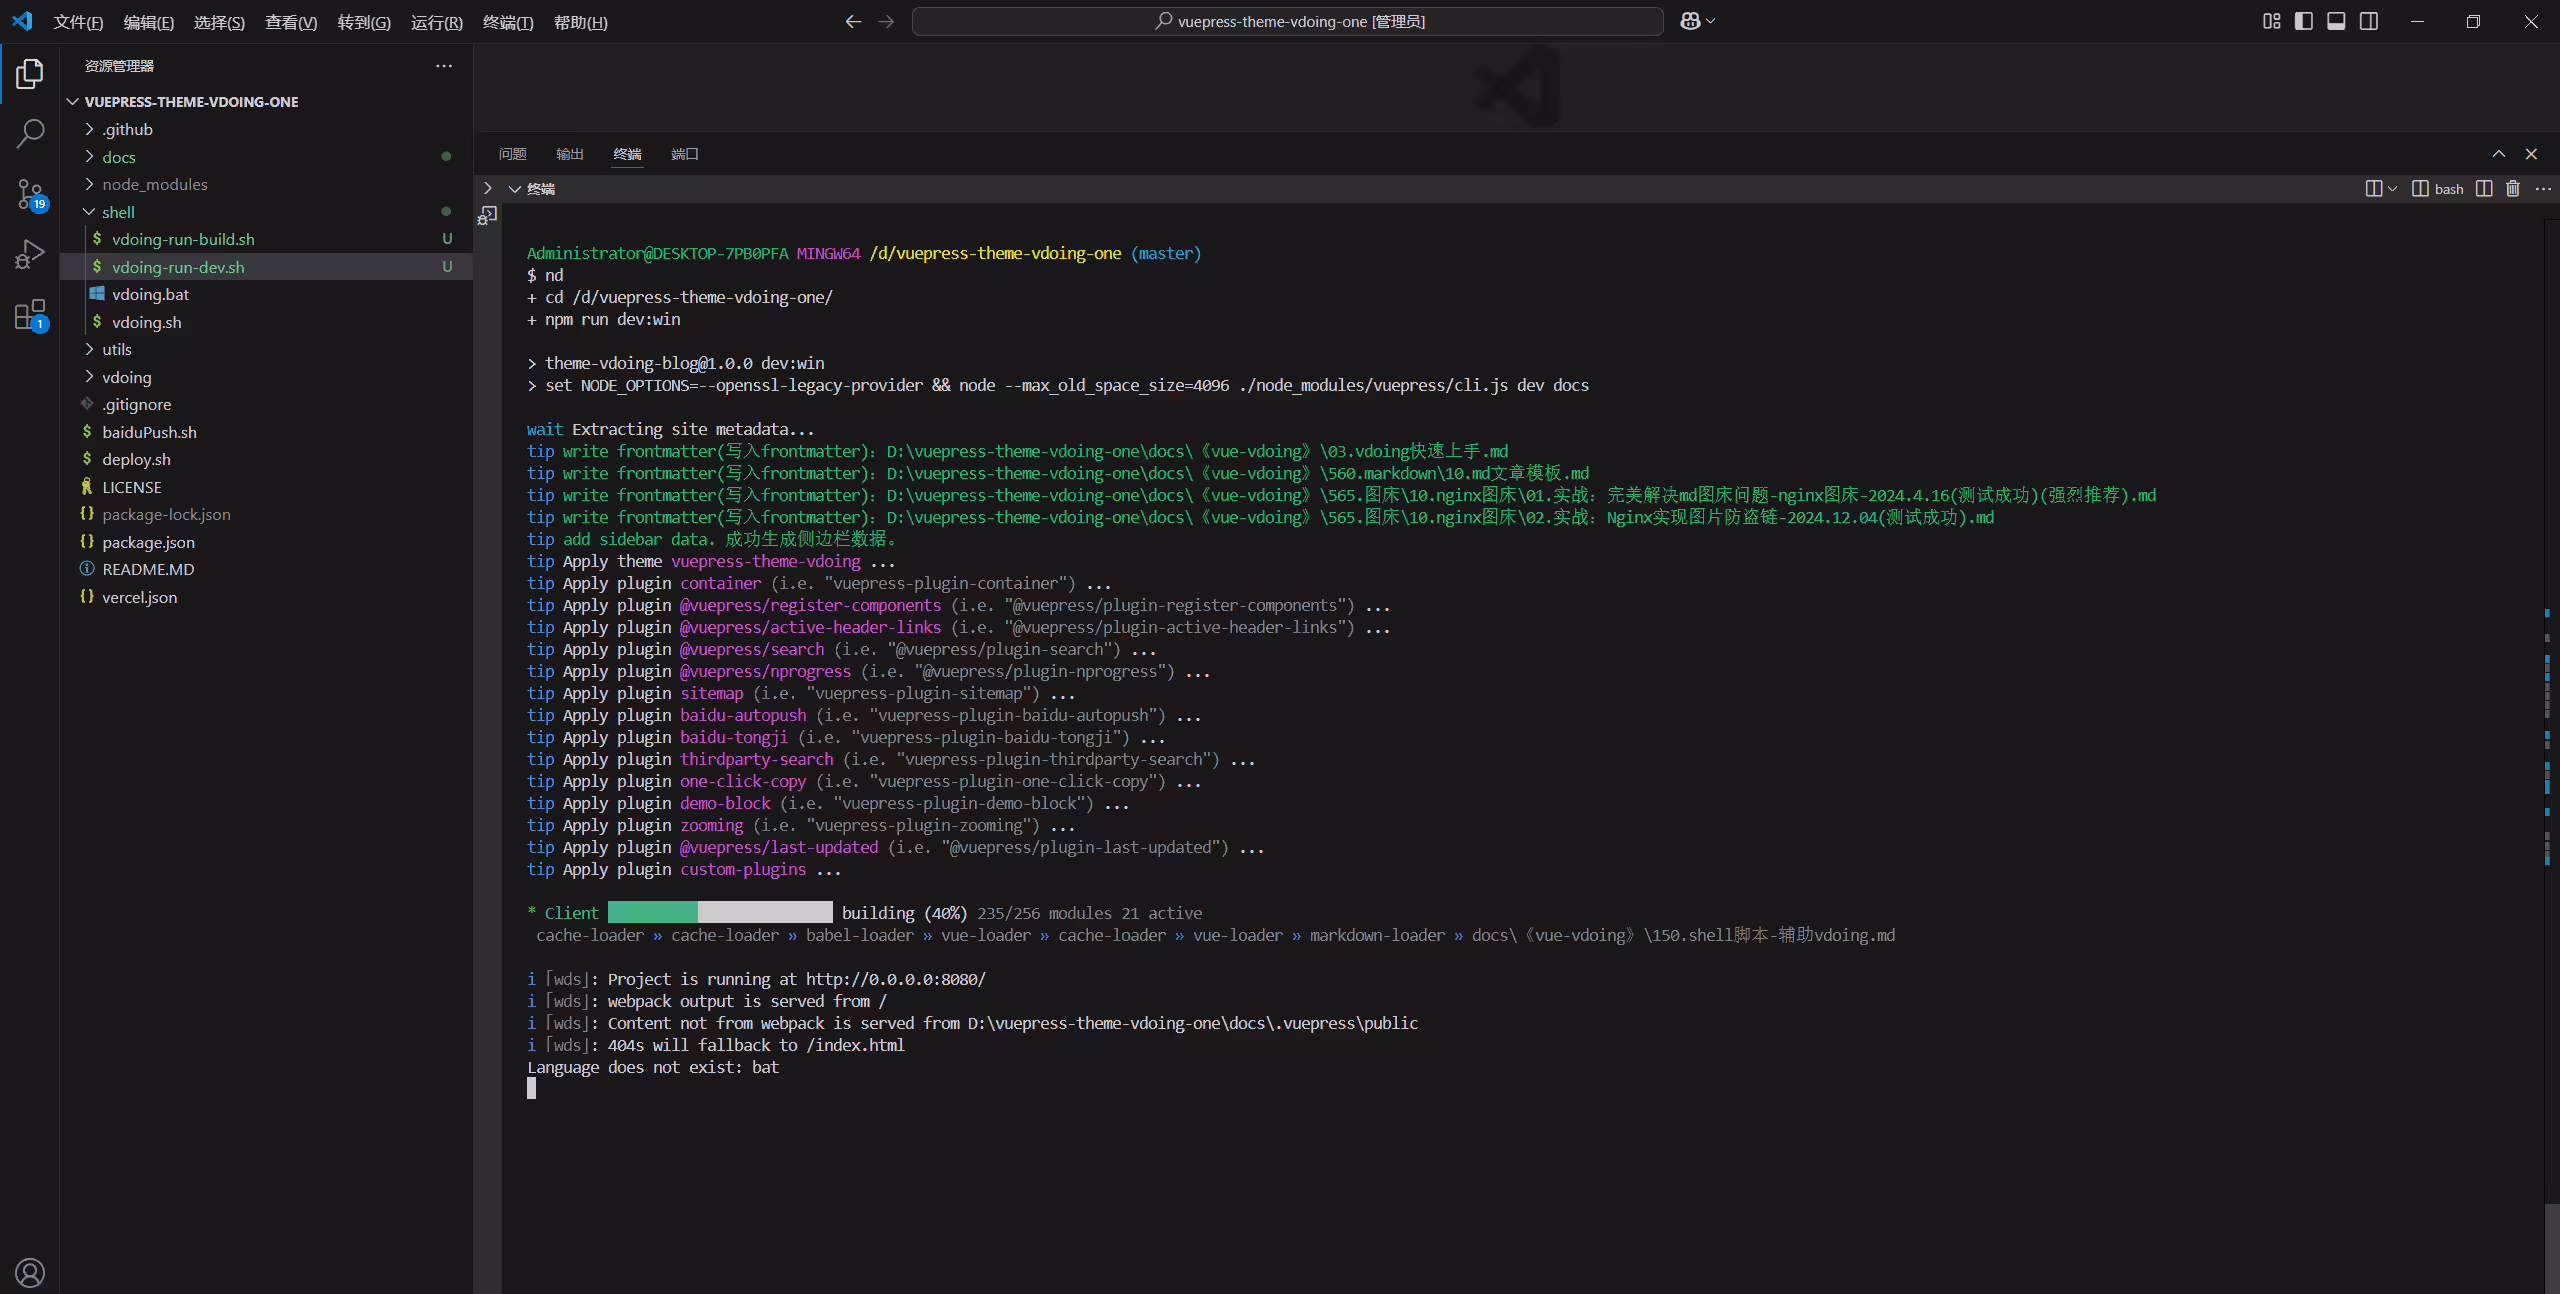This screenshot has height=1294, width=2560.
Task: Open the 查看(V) menu
Action: click(291, 22)
